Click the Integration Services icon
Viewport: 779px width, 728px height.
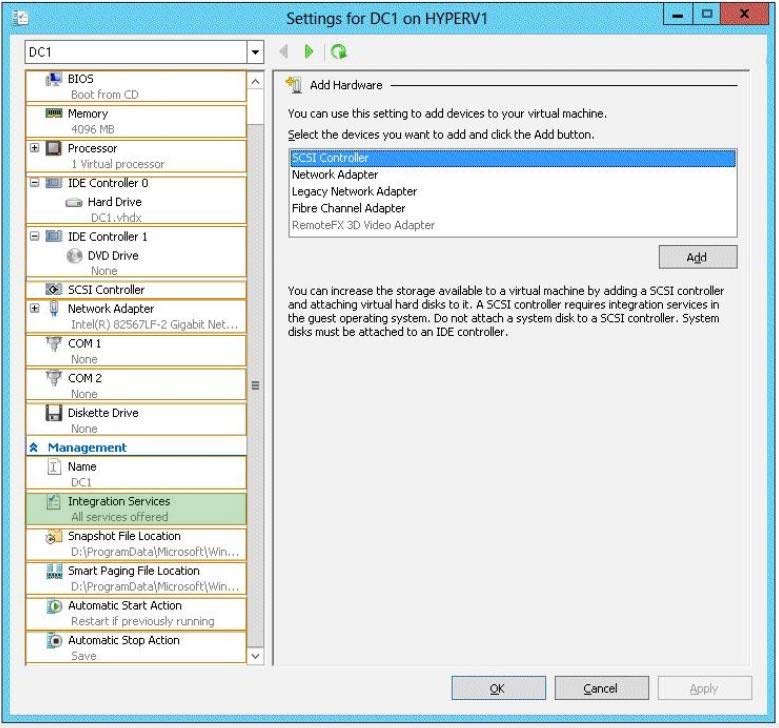pos(54,501)
